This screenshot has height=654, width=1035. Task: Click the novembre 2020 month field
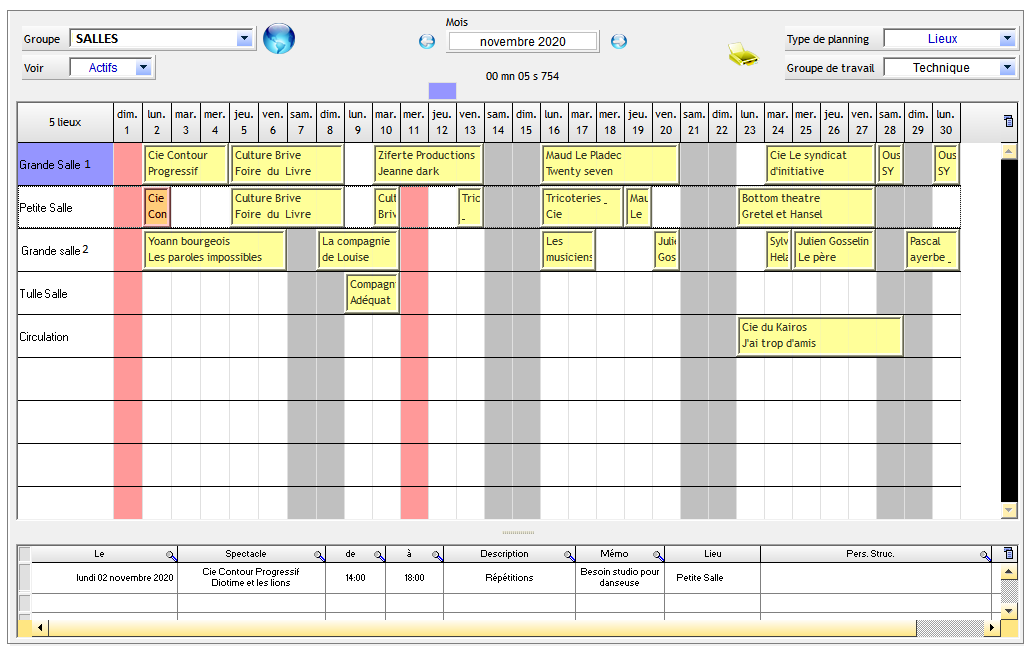(x=523, y=42)
